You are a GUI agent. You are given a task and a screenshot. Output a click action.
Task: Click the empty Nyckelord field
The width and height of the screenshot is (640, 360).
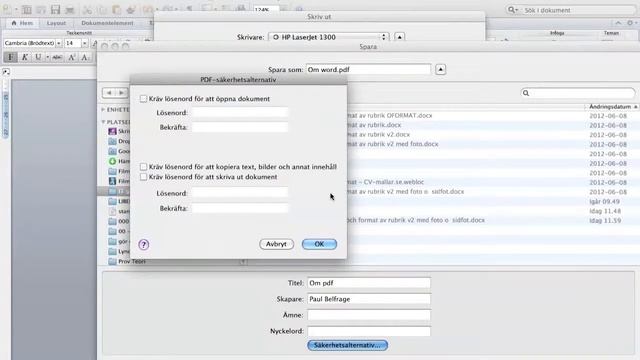(369, 331)
